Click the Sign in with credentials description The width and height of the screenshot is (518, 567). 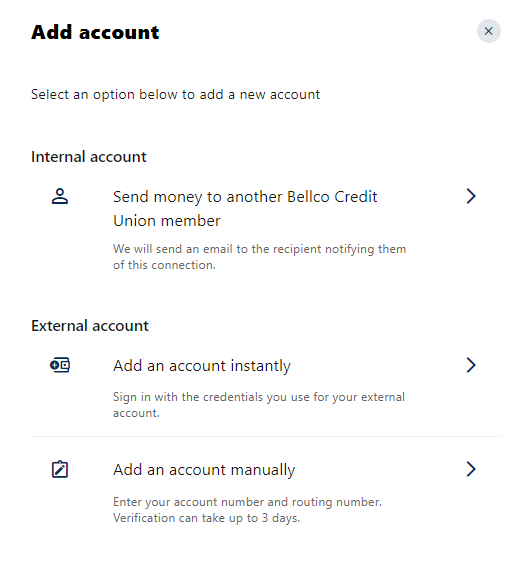click(x=259, y=405)
